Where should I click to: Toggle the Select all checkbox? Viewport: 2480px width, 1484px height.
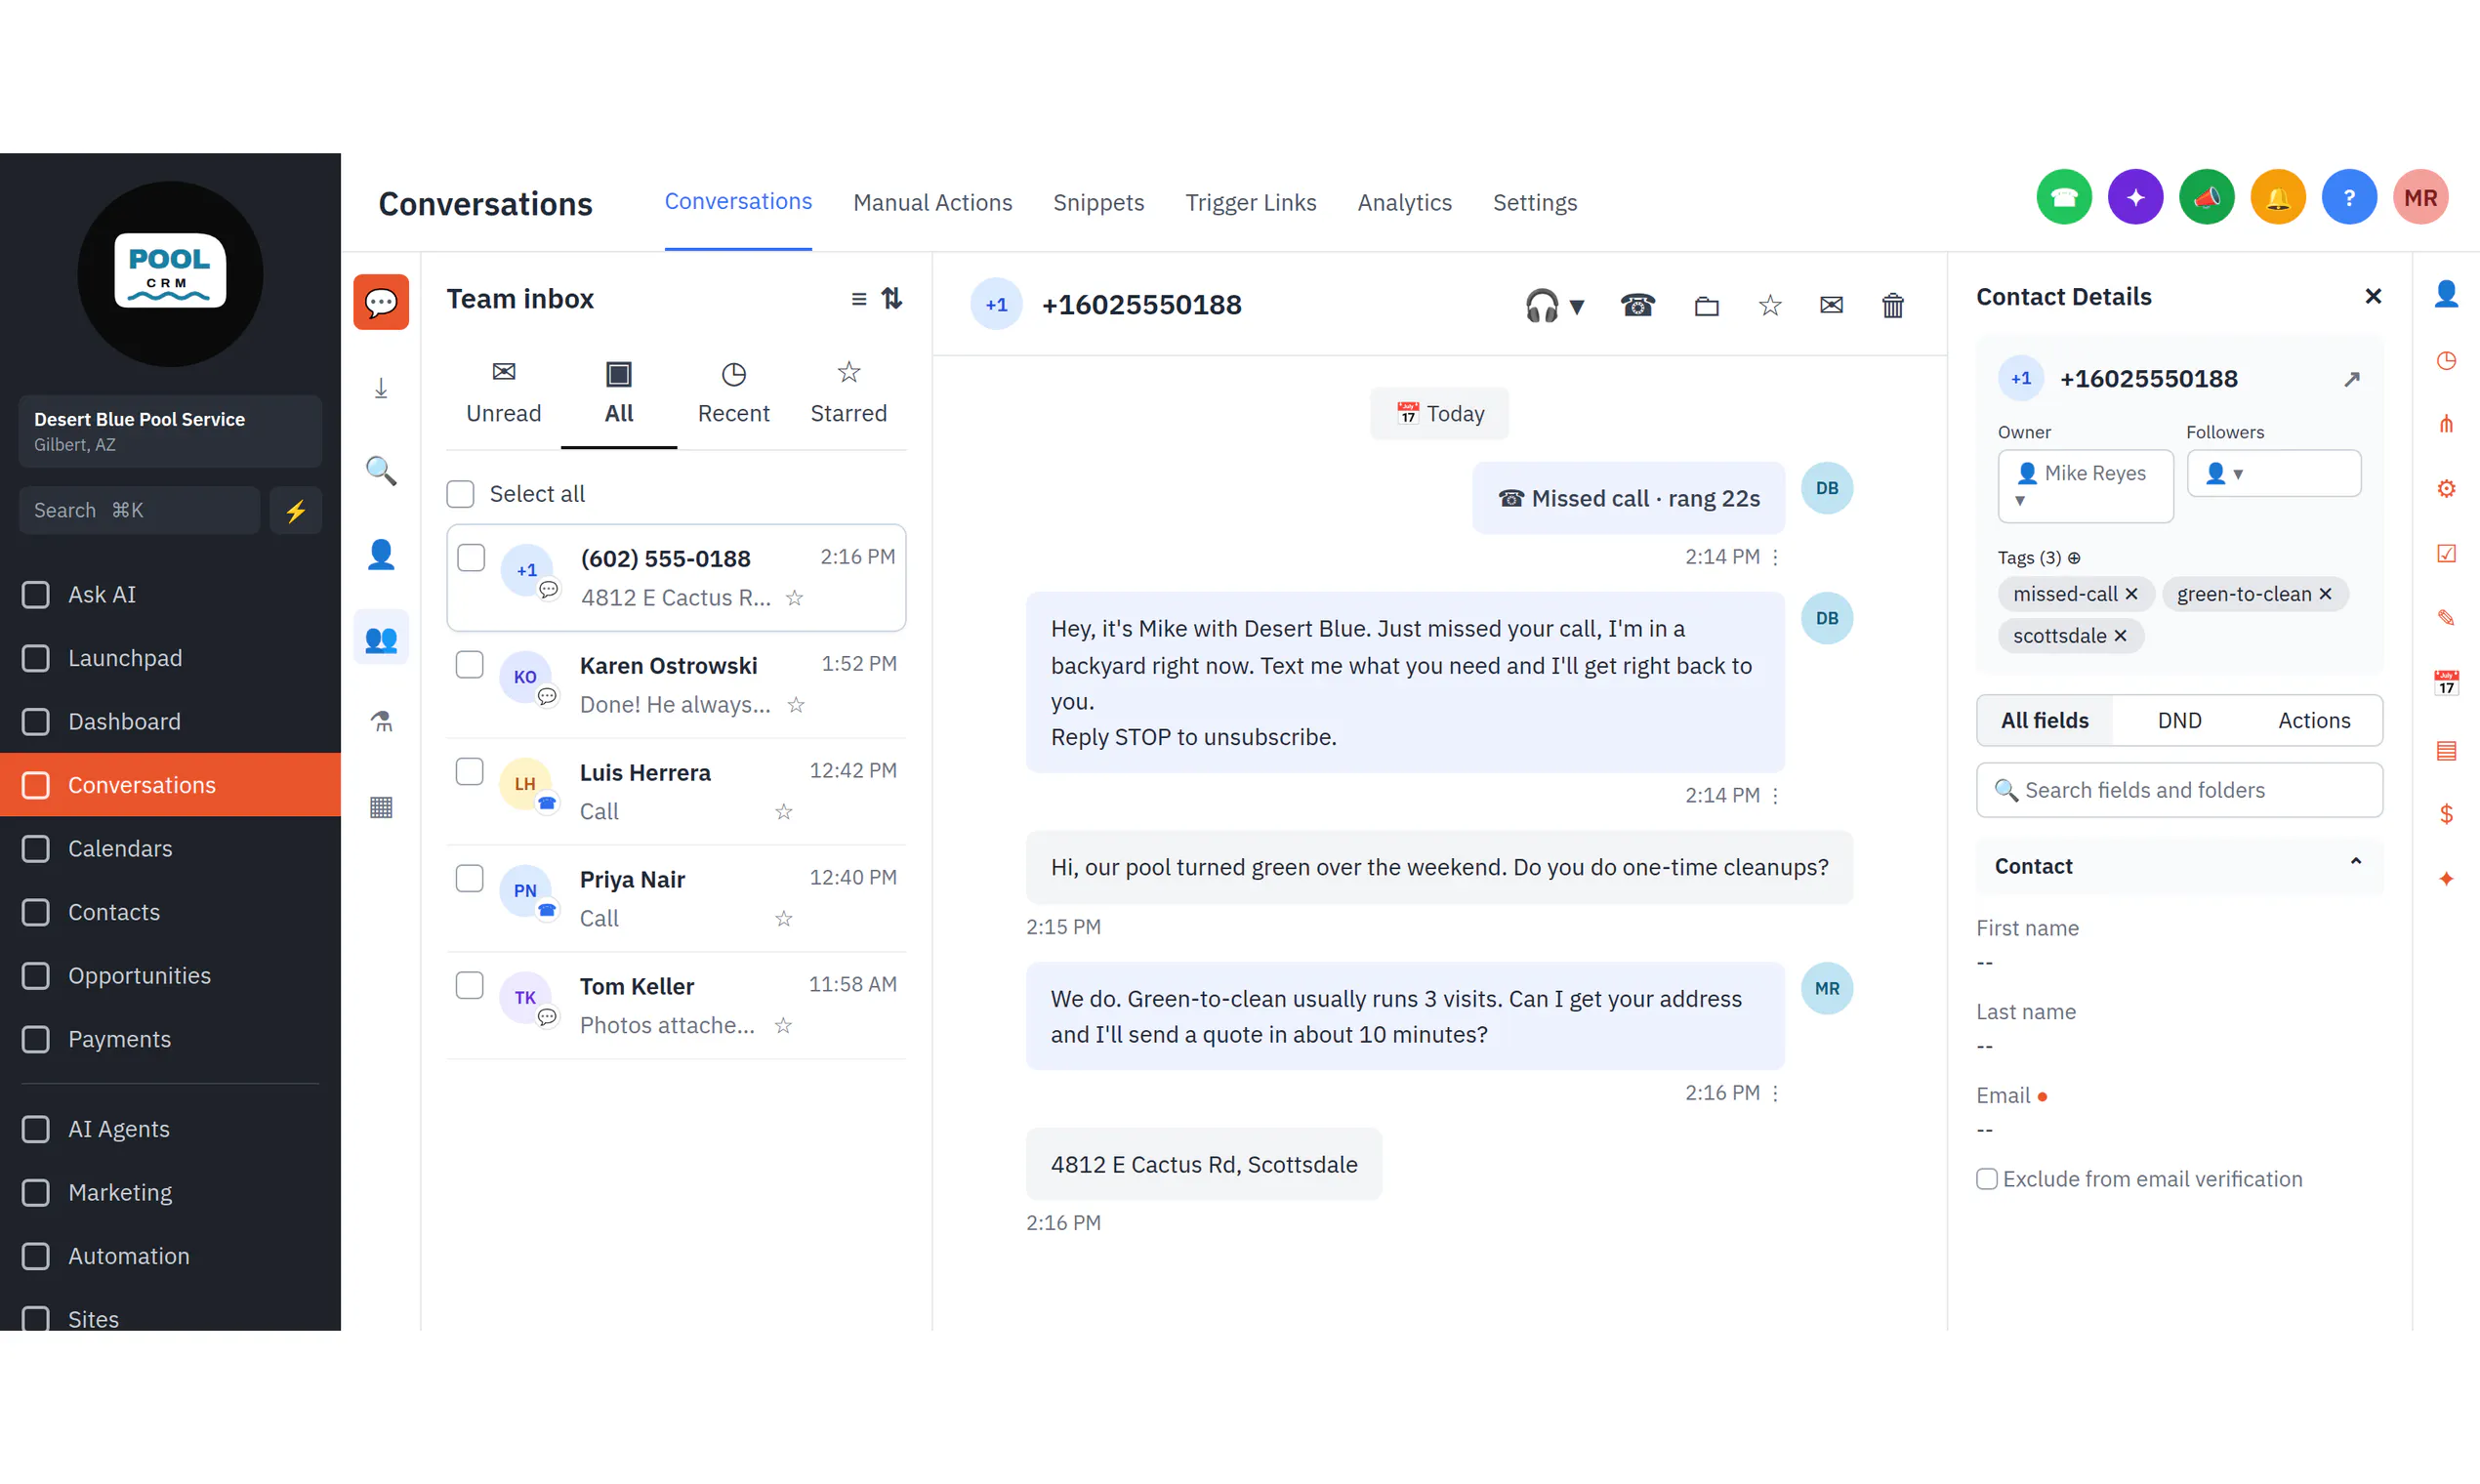(x=460, y=494)
